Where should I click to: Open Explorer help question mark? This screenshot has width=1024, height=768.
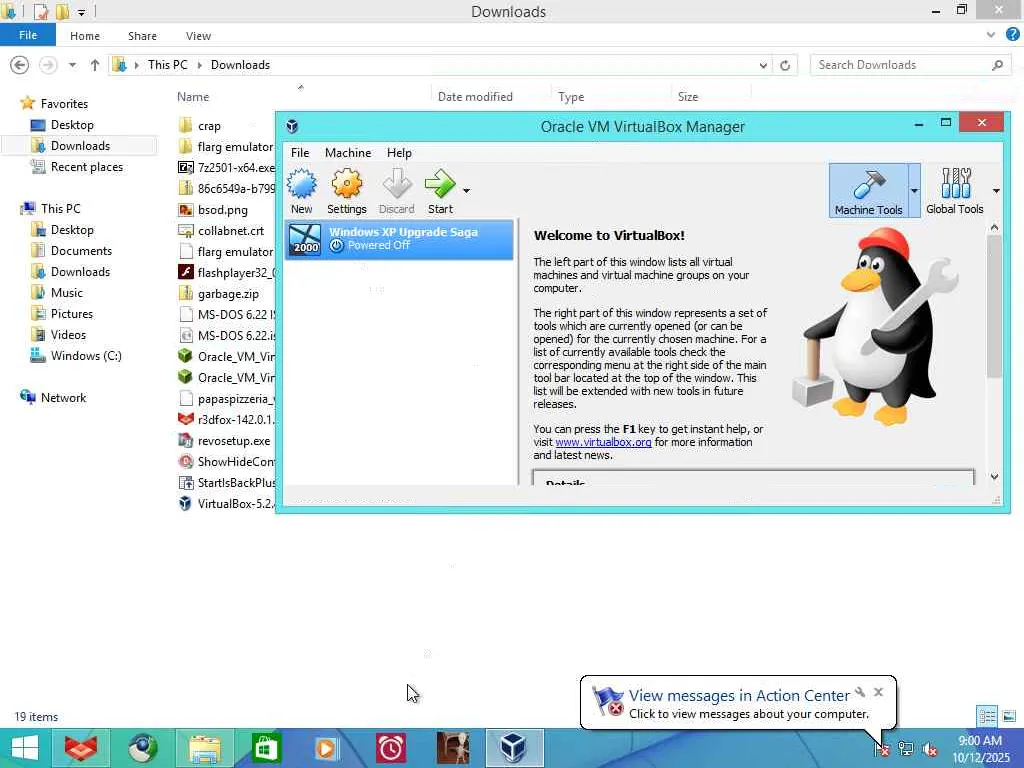pyautogui.click(x=1013, y=35)
